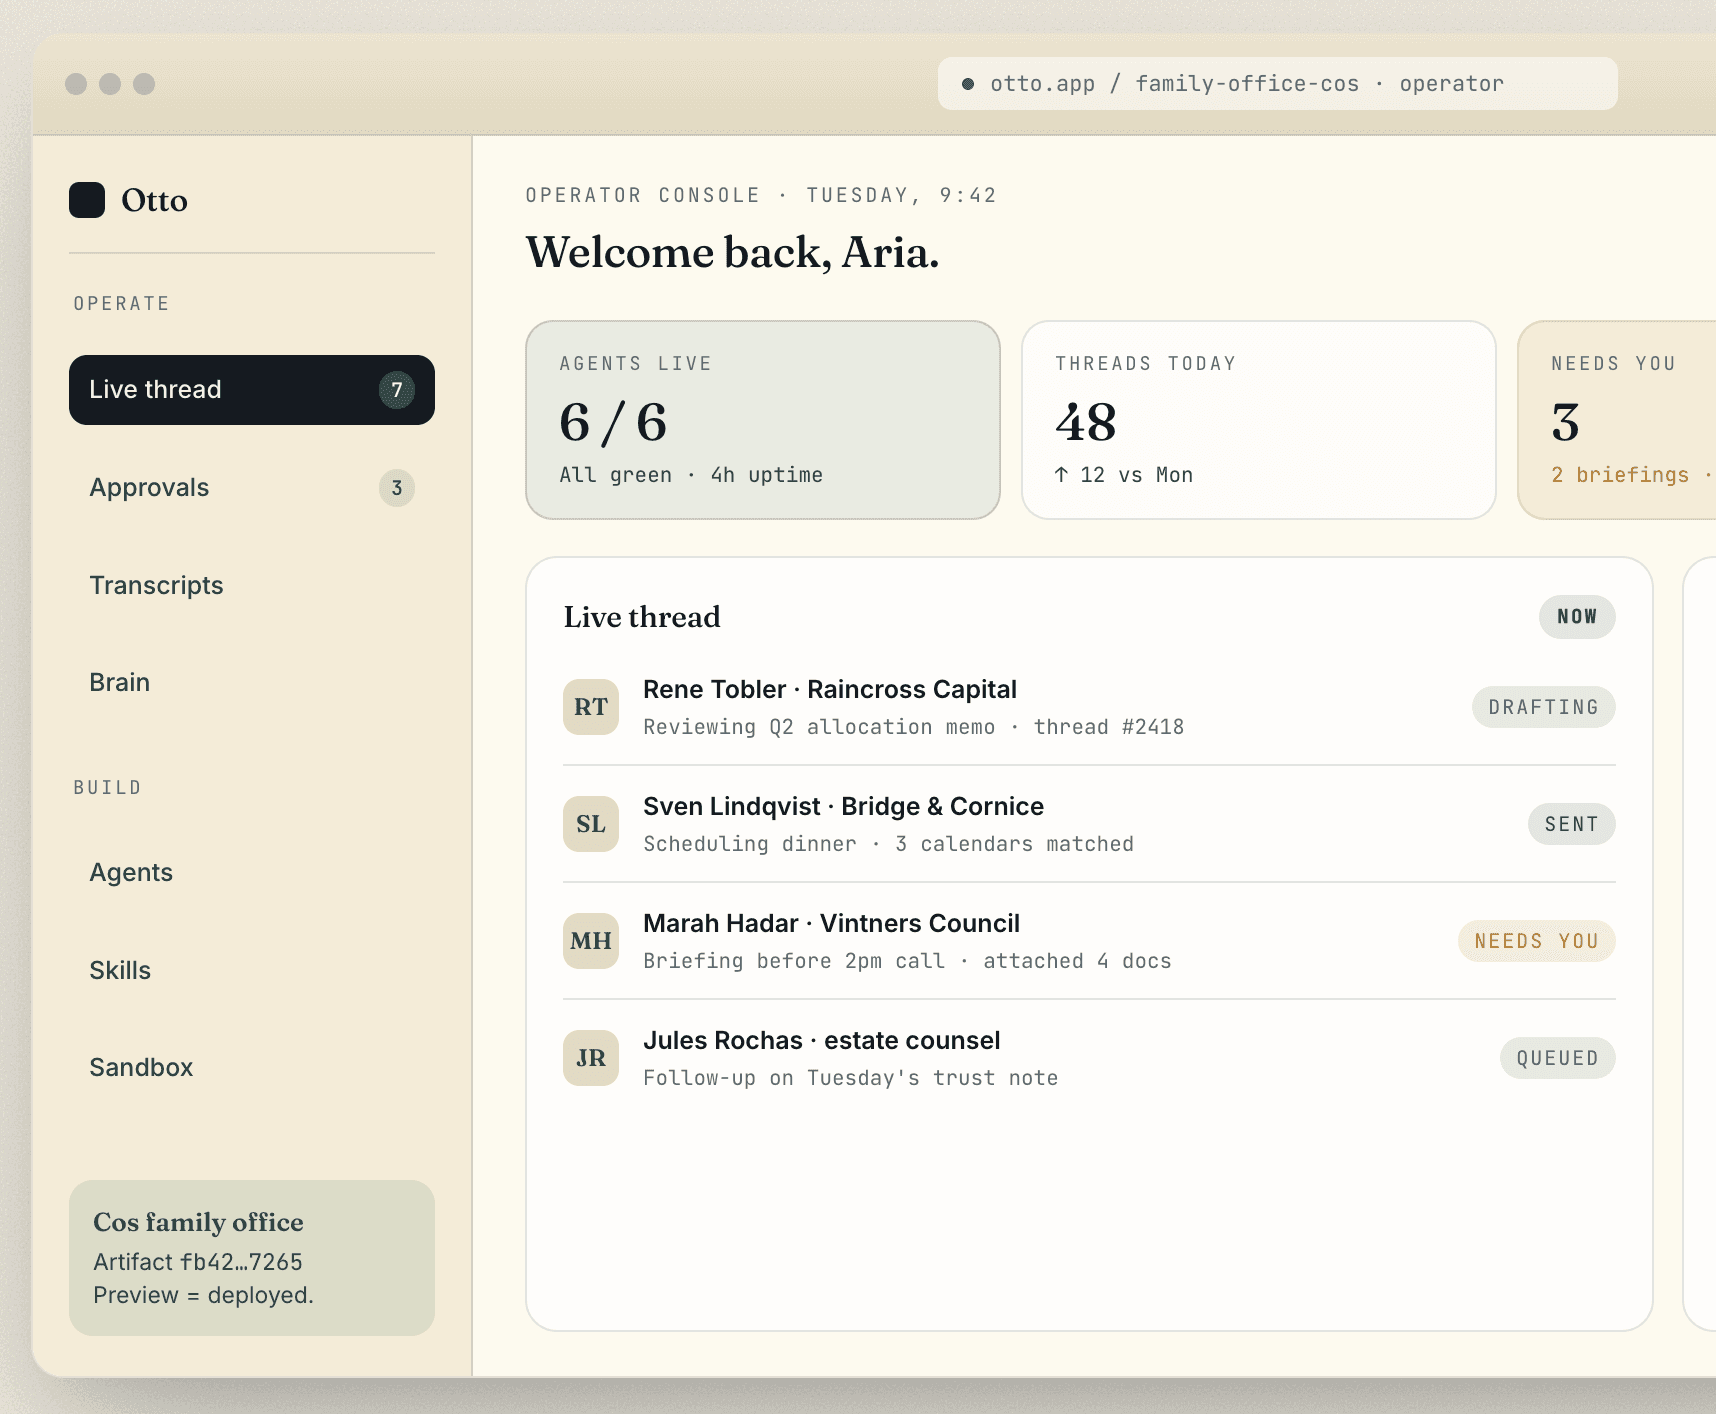
Task: Open Jules Rochas · estate counsel thread
Action: [x=1089, y=1058]
